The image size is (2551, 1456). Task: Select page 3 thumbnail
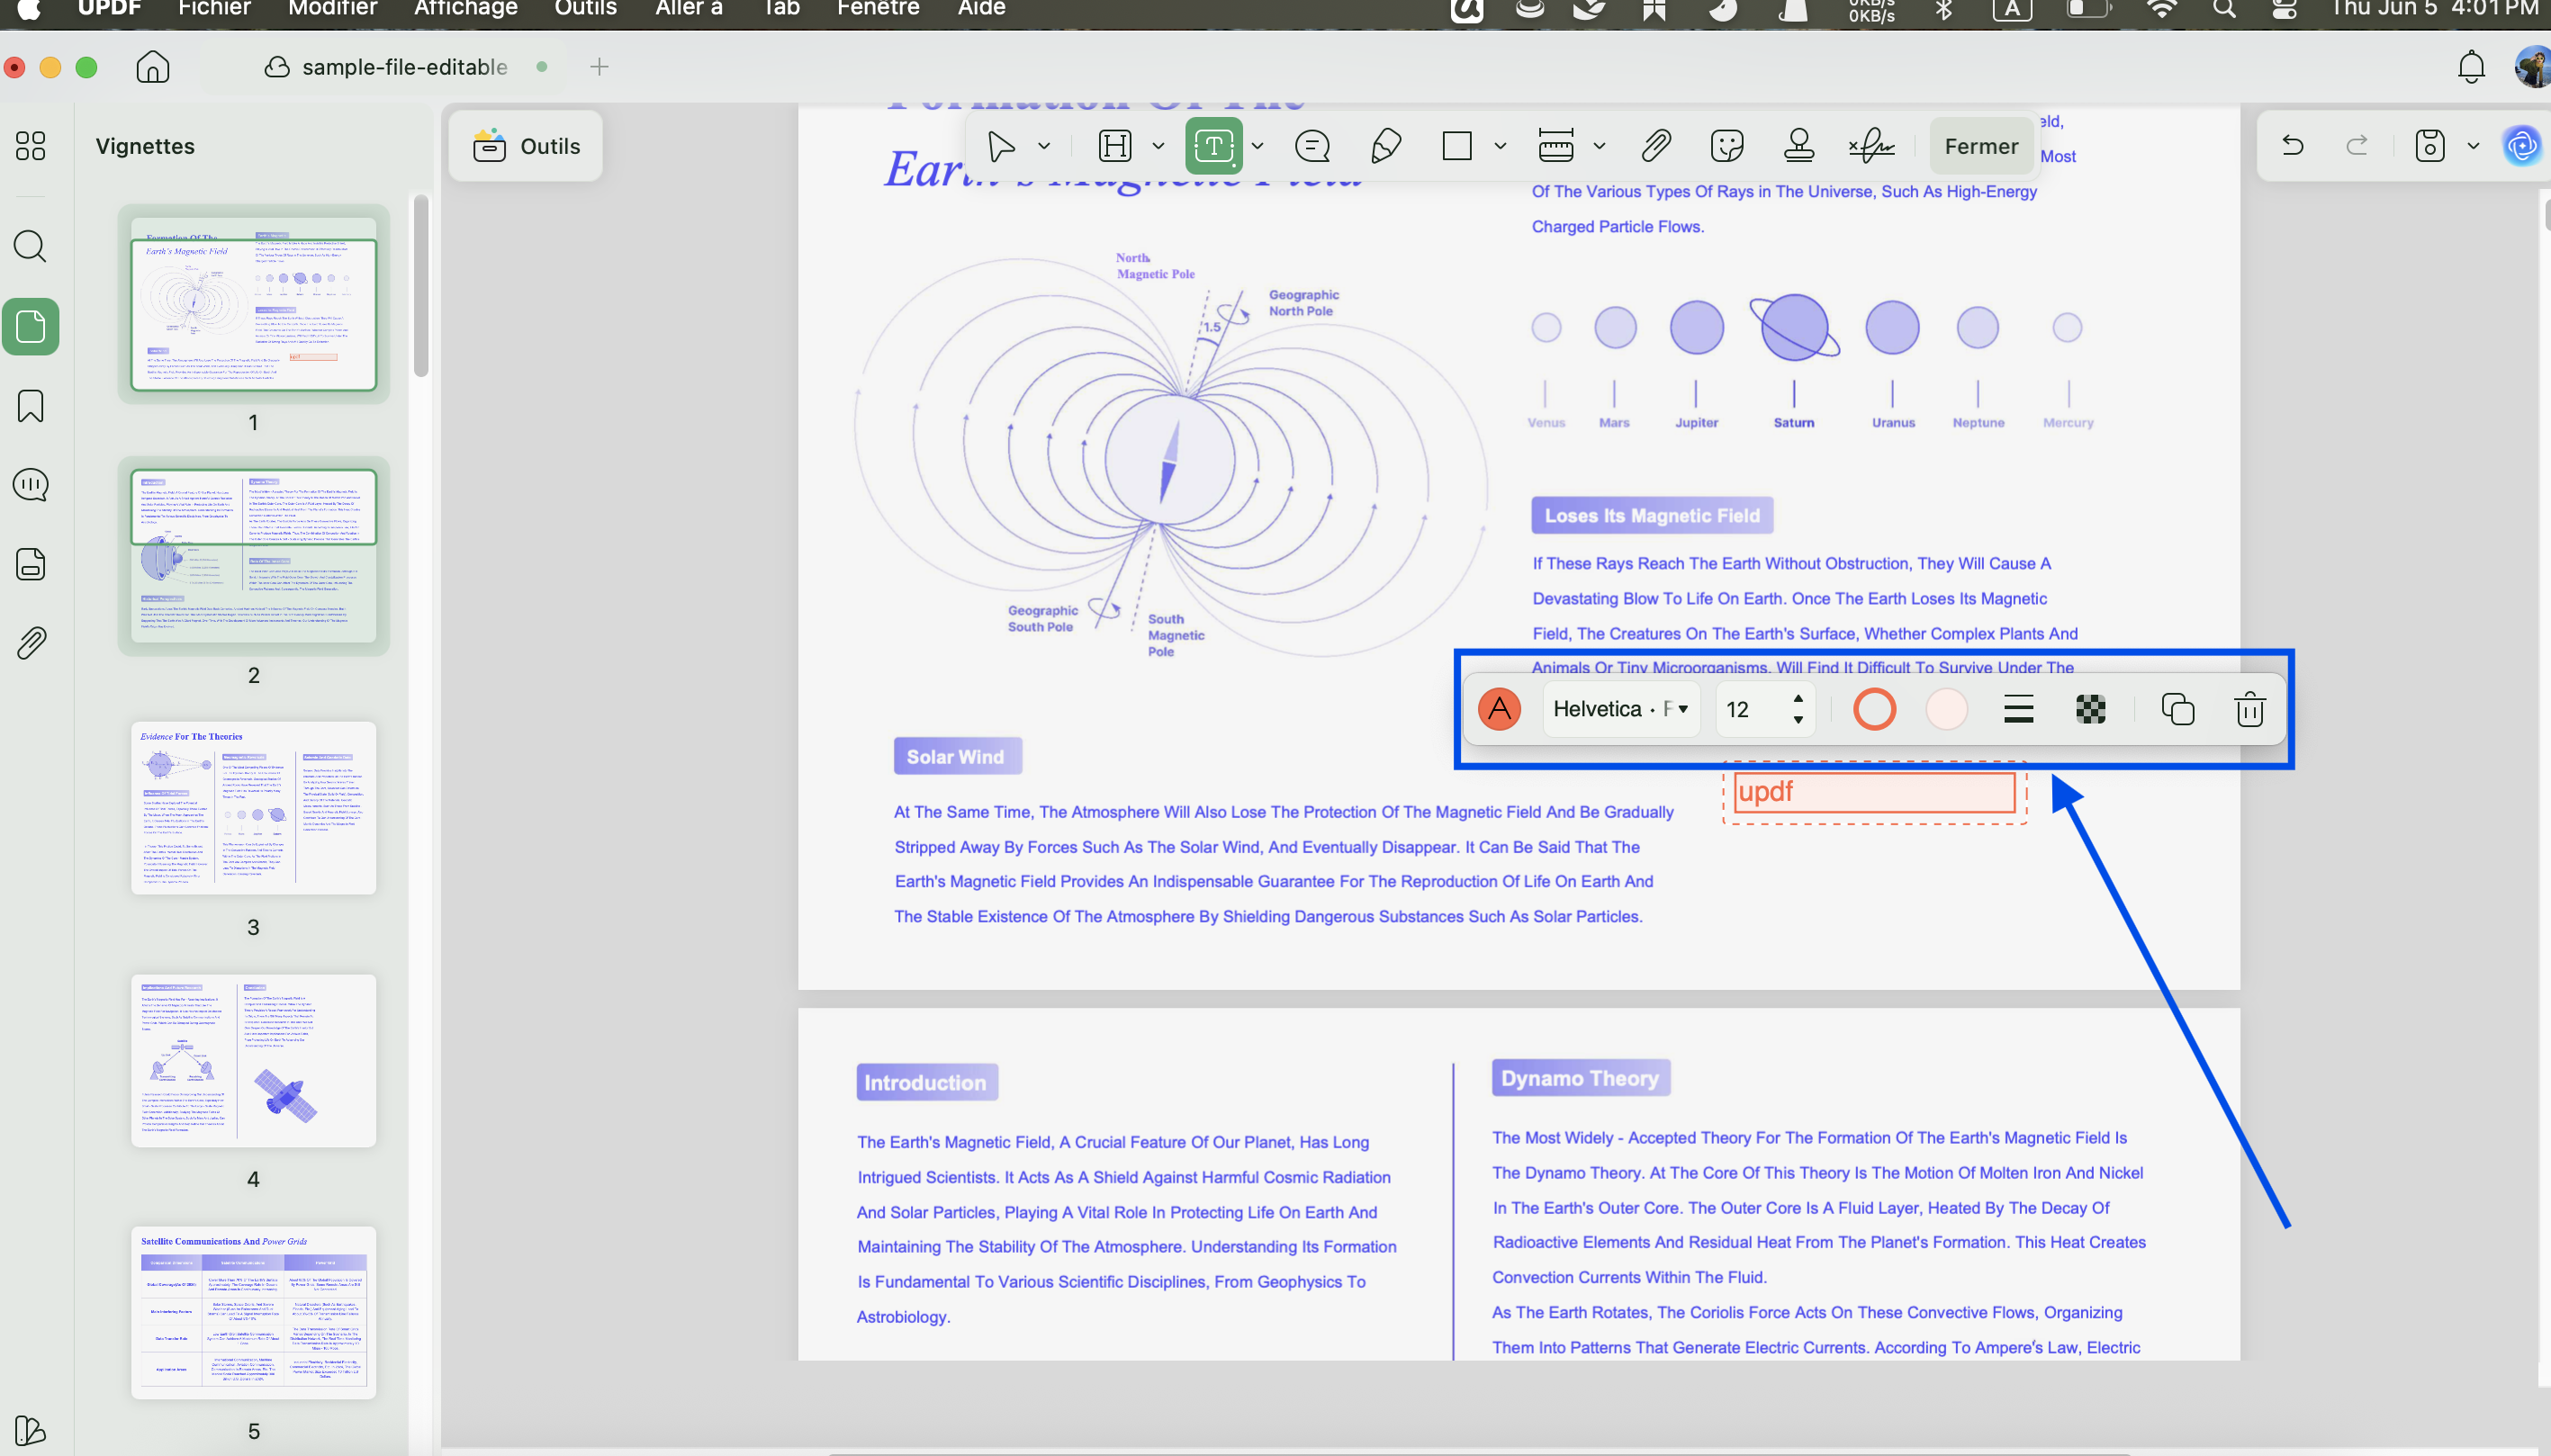pyautogui.click(x=254, y=808)
